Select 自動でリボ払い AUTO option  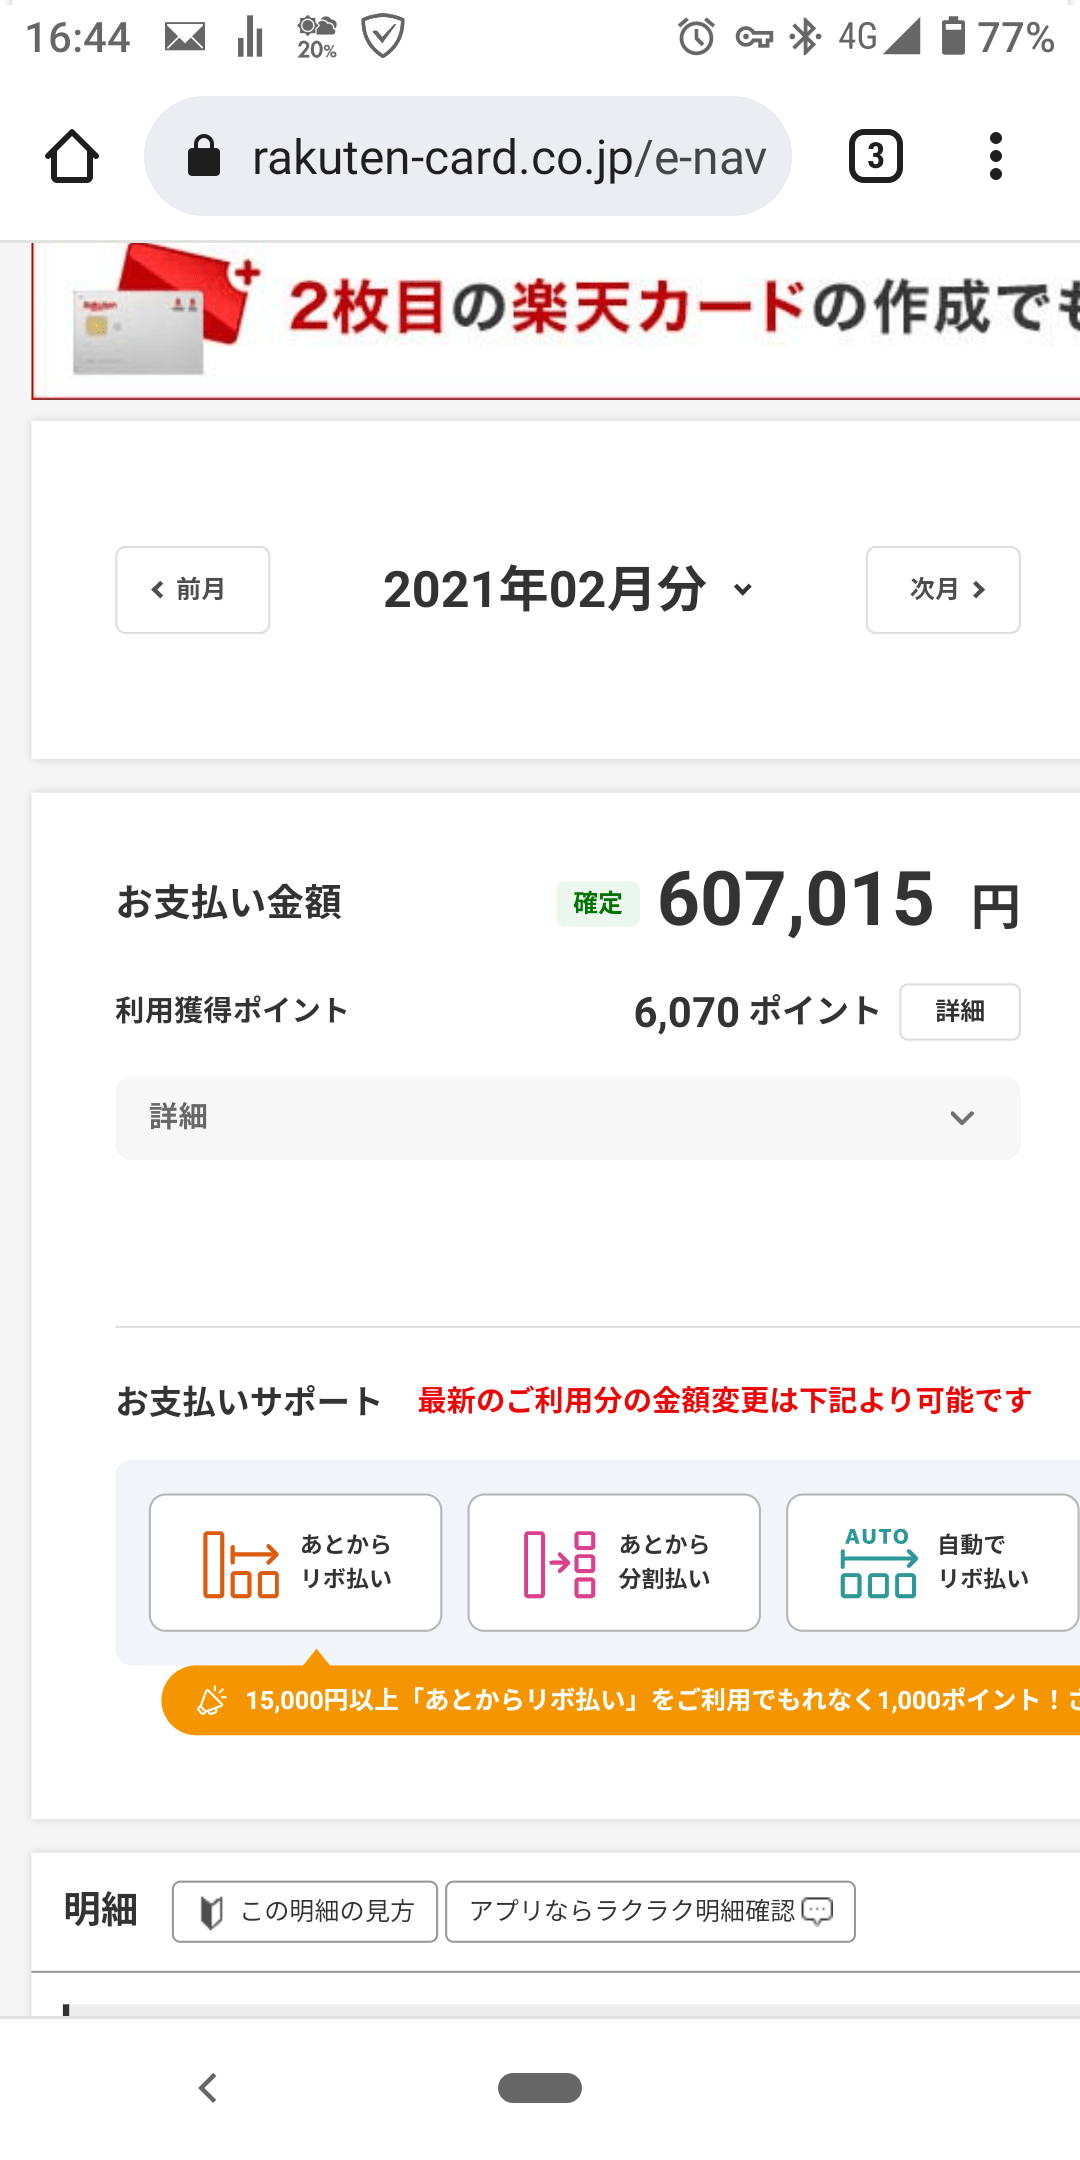point(932,1562)
